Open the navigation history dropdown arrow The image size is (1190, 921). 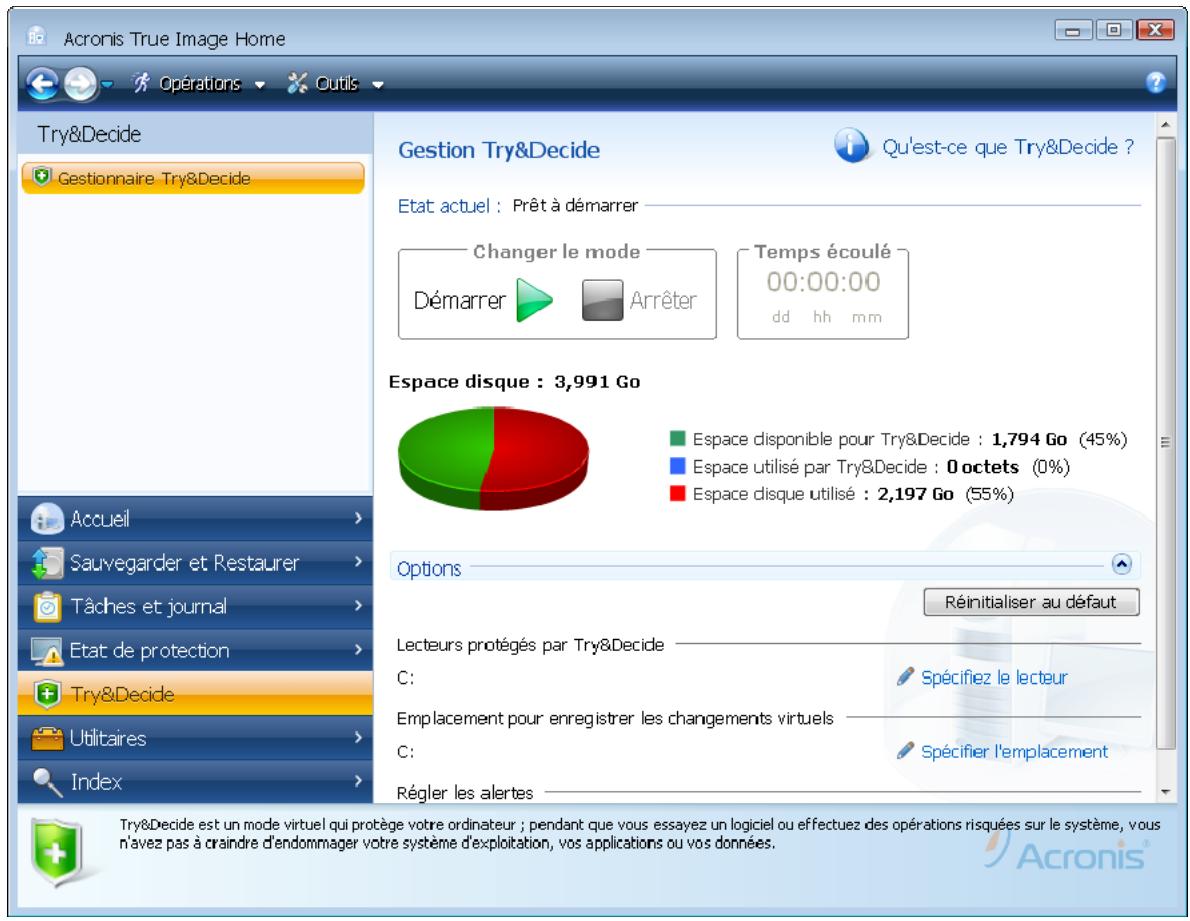click(107, 84)
